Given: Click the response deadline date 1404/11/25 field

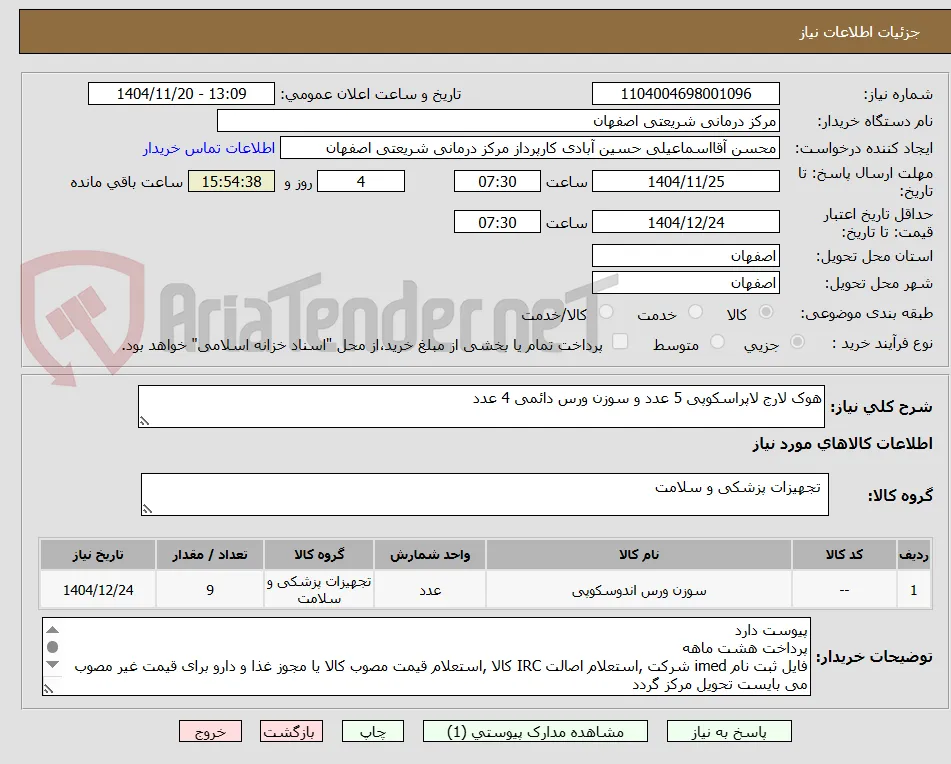Looking at the screenshot, I should click(685, 181).
